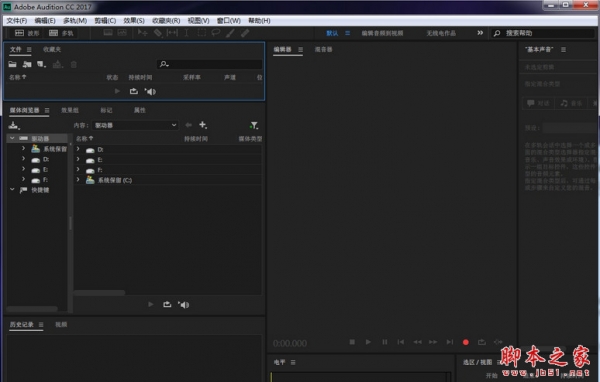Click the Pause button in transport controls

385,342
